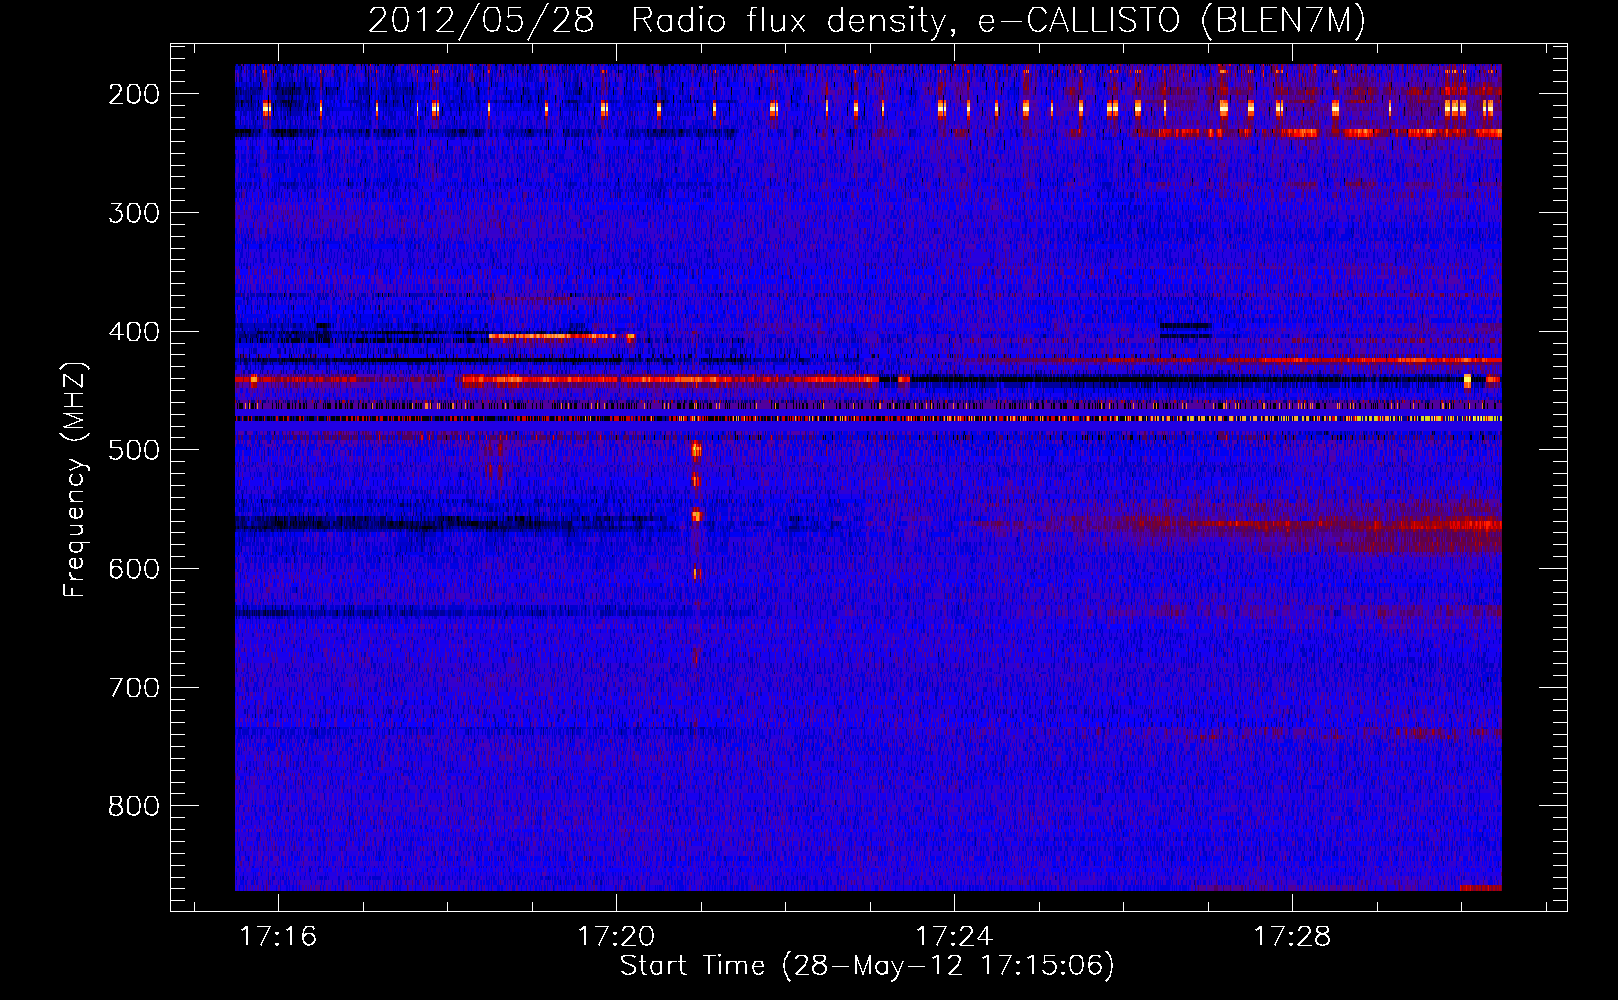Click the 200 frequency tick label

(x=134, y=94)
